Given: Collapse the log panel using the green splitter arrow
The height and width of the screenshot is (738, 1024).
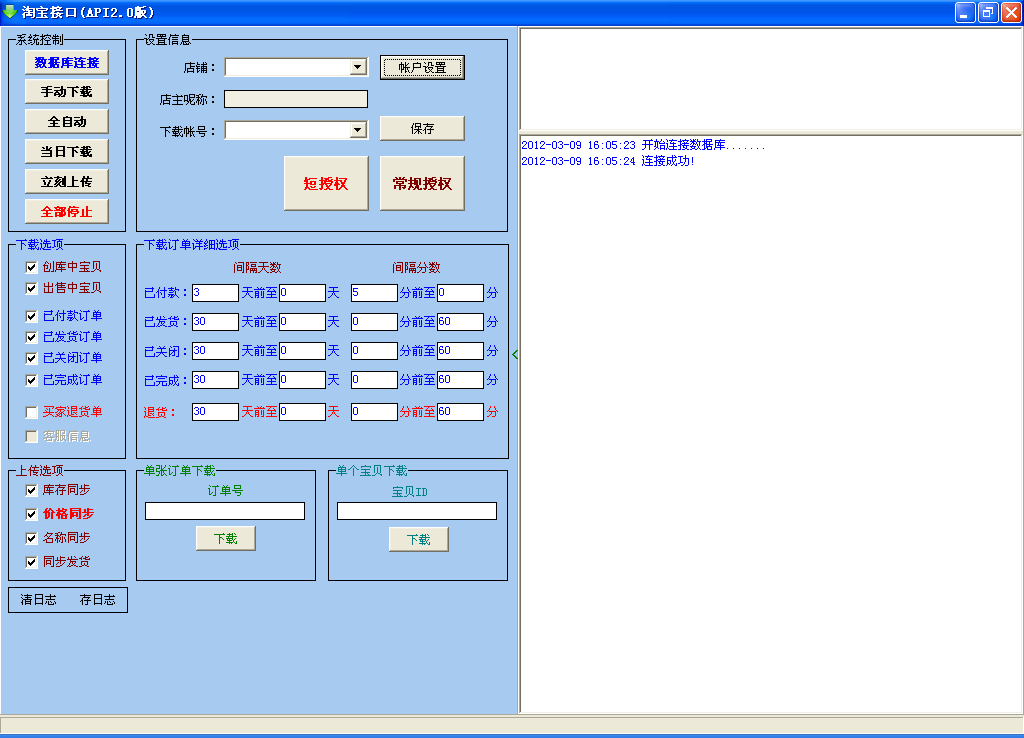Looking at the screenshot, I should tap(515, 354).
